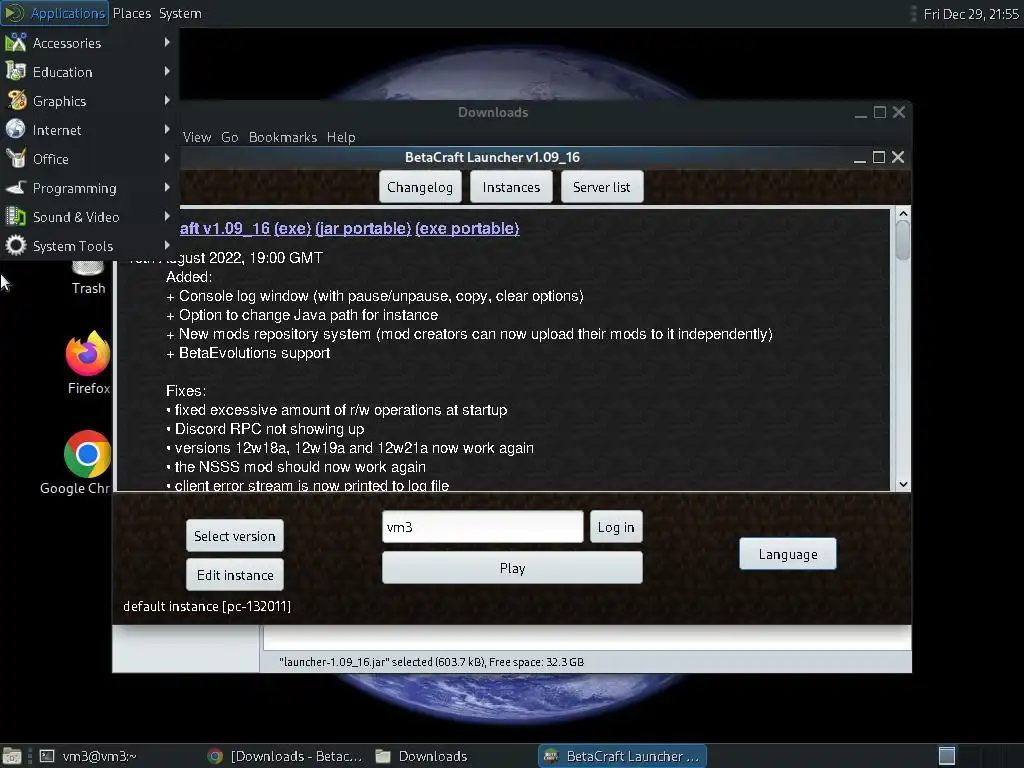Click the launcher-1.09_16.jar status bar text

[x=431, y=662]
